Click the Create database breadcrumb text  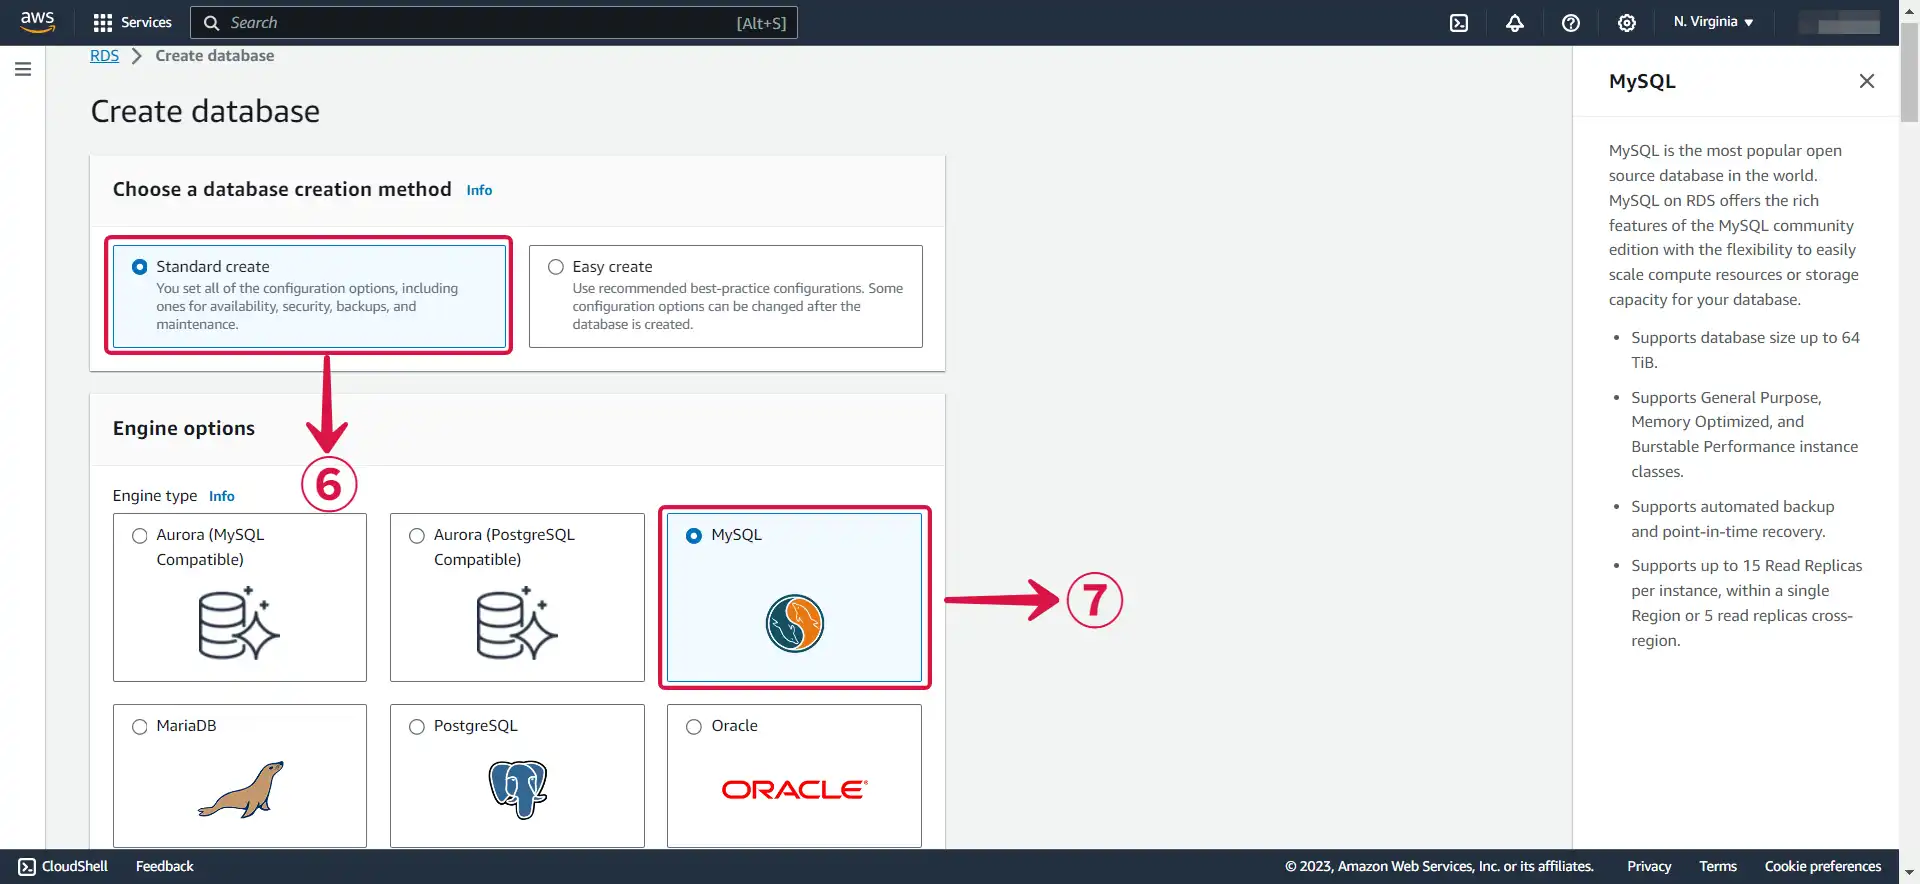(215, 56)
